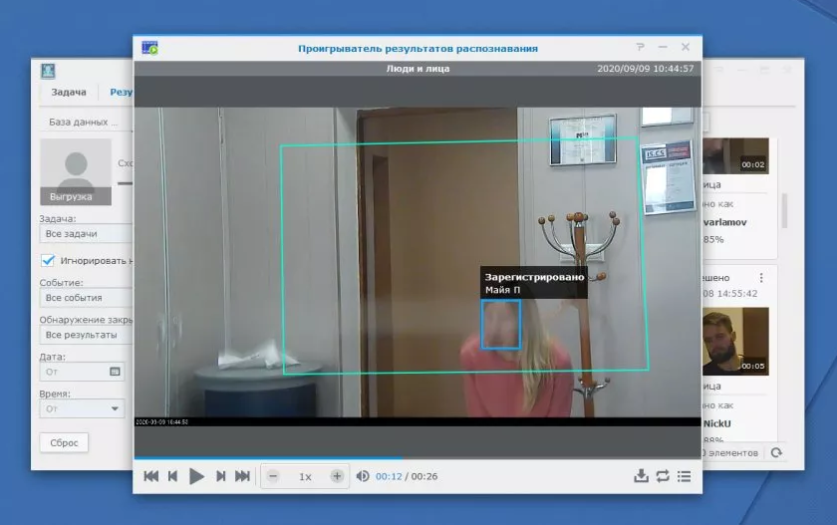Click the blue face detection box
Screen dimensions: 837x525
coord(501,324)
